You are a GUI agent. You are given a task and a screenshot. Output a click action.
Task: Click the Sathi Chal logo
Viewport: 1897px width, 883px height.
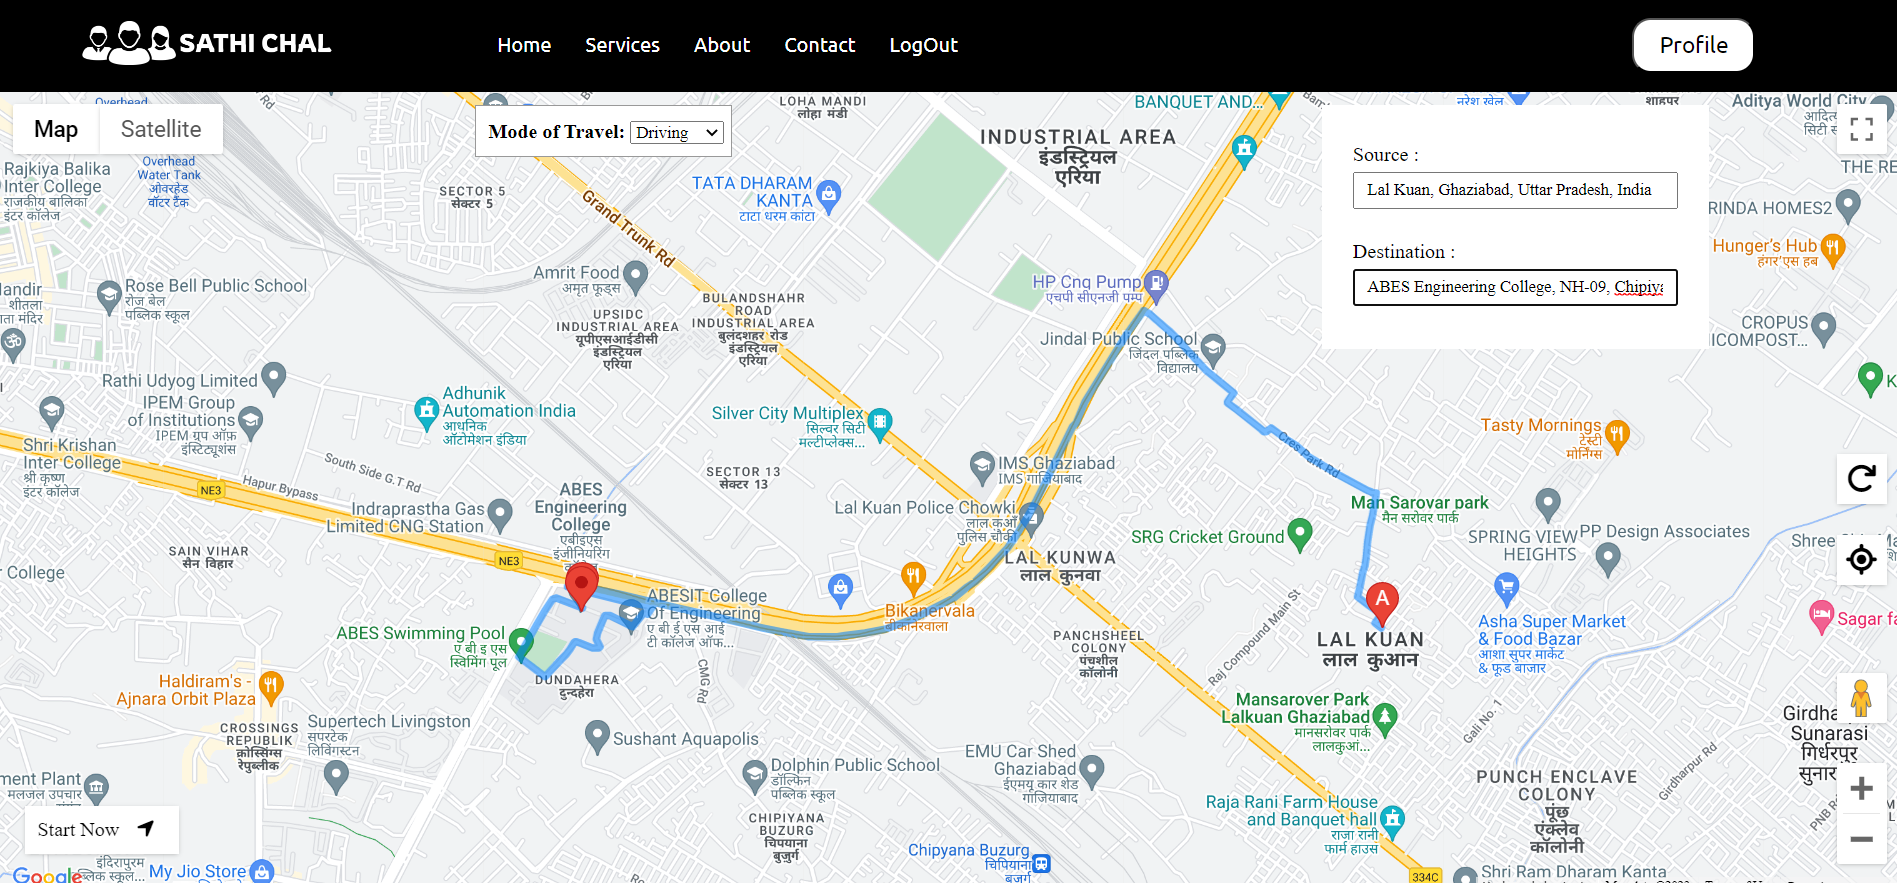pos(206,44)
